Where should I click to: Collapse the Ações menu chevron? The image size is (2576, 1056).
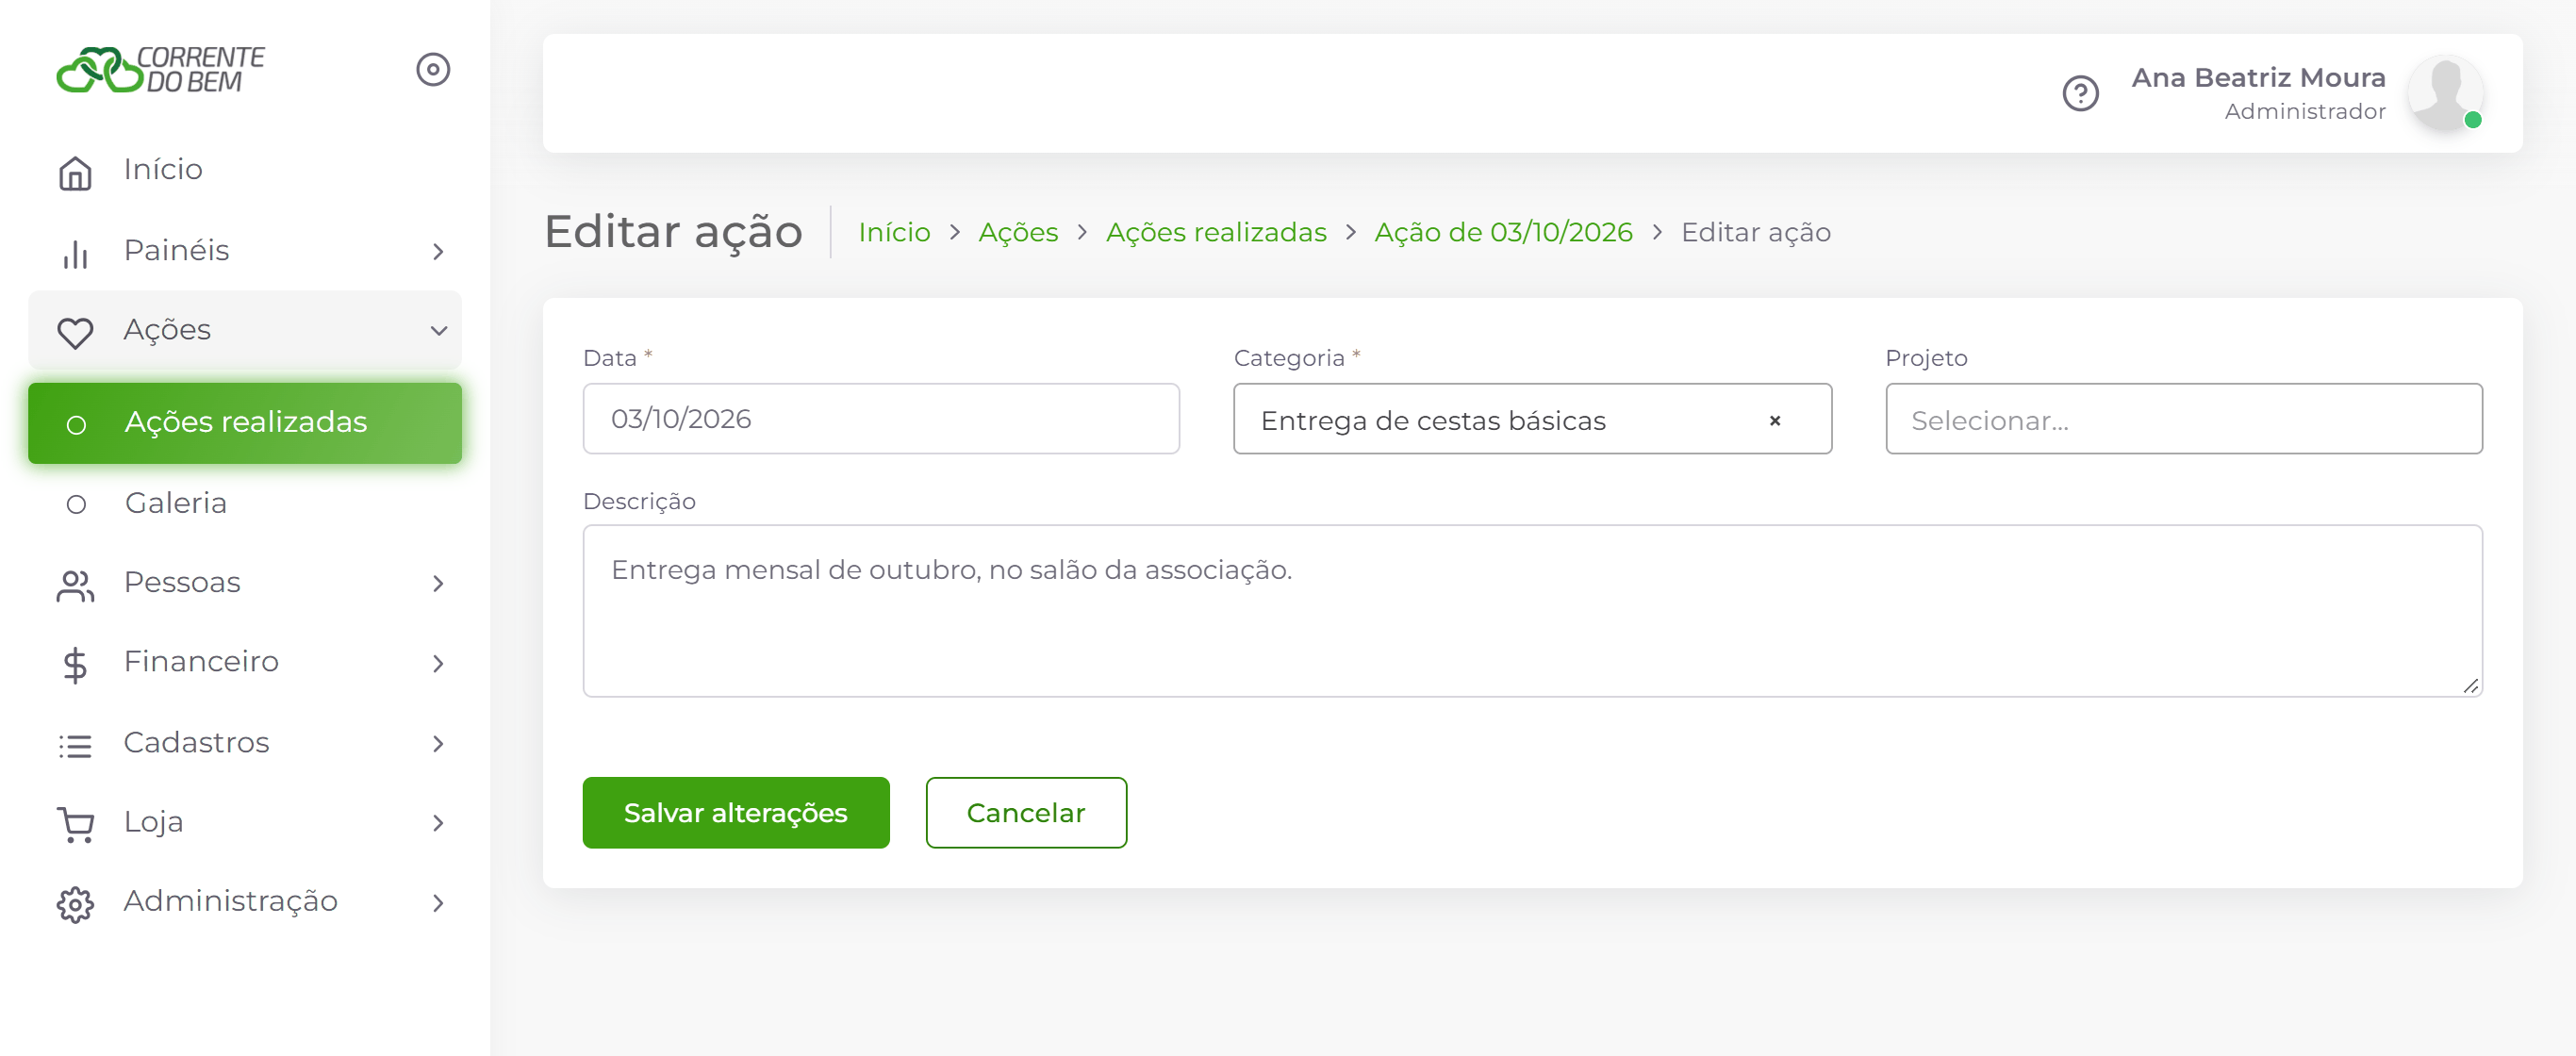click(438, 330)
